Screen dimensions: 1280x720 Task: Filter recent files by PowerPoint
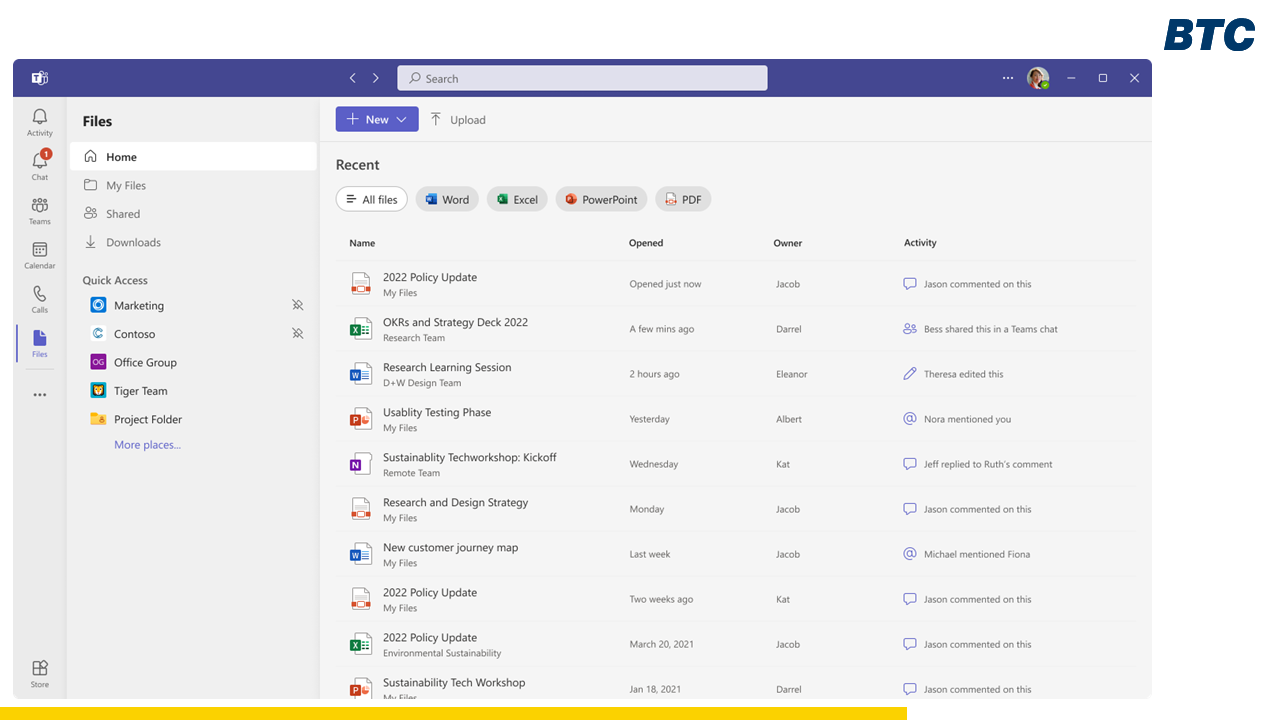[x=601, y=199]
